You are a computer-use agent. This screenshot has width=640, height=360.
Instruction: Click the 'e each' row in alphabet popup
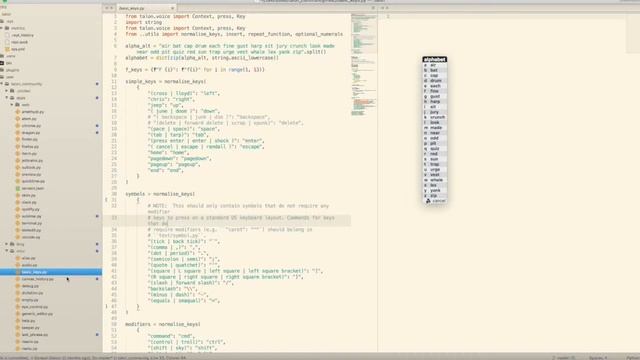[435, 86]
